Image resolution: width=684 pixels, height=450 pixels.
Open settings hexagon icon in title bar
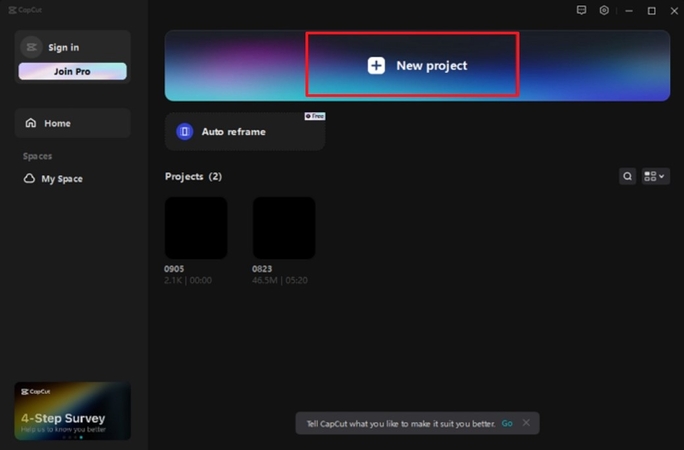point(604,10)
